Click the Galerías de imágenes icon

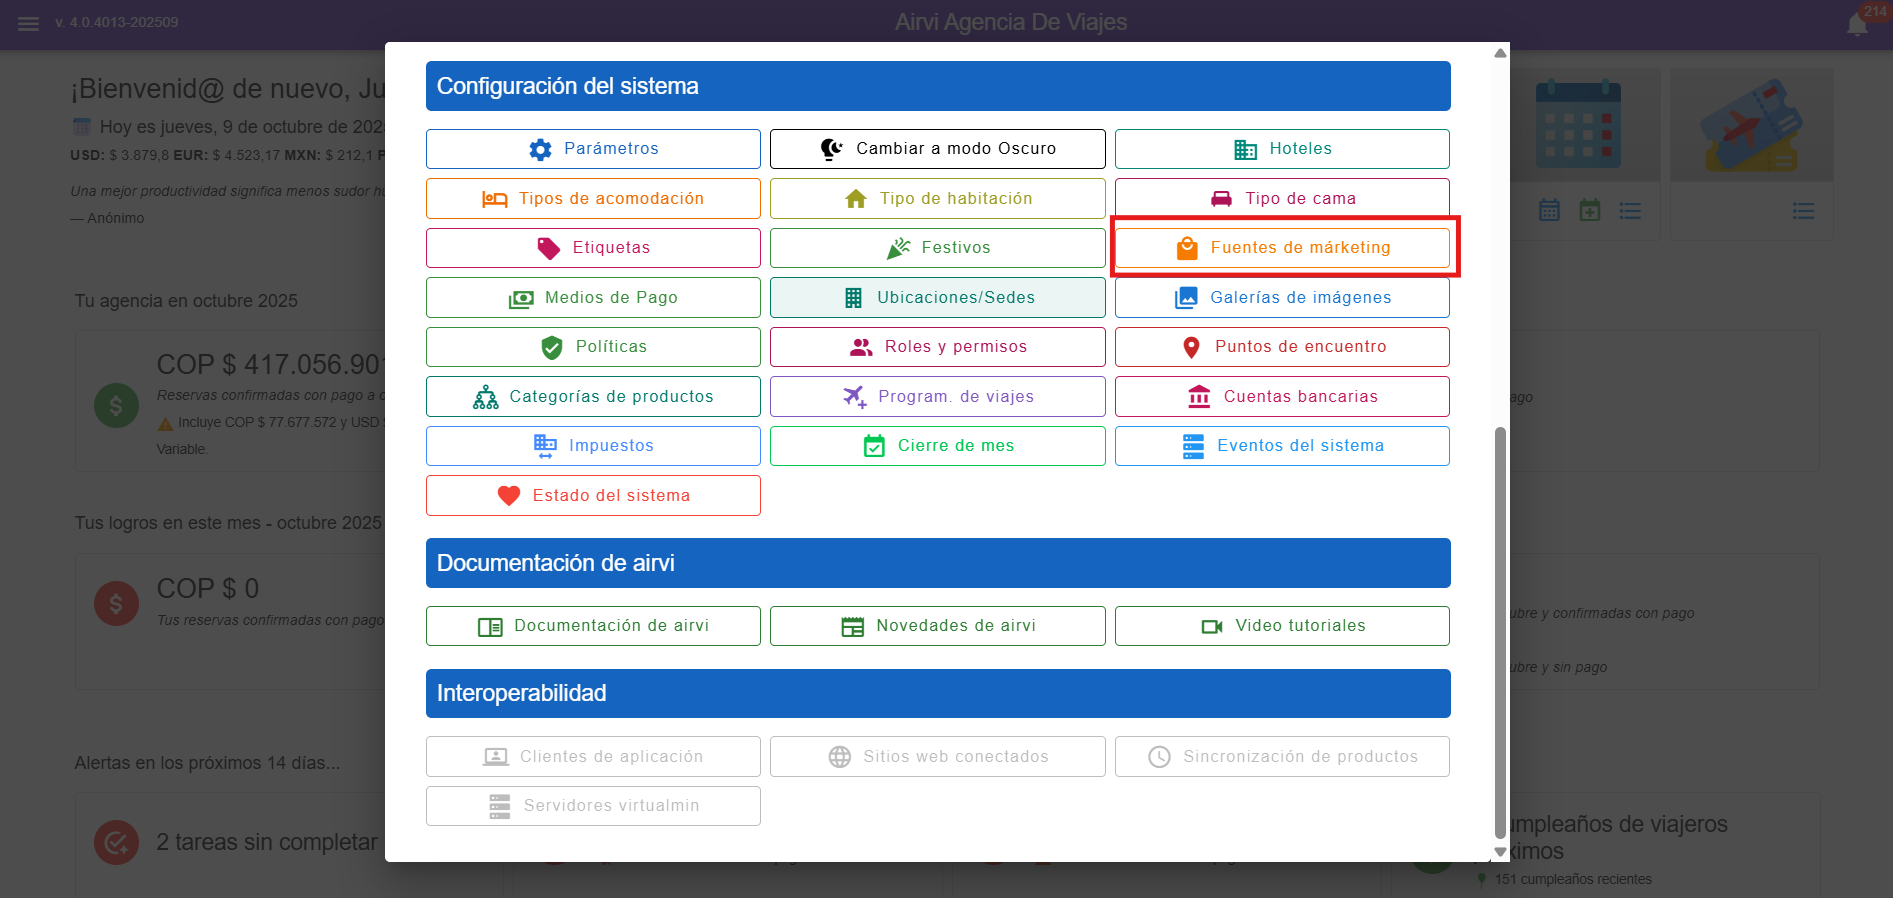pyautogui.click(x=1186, y=298)
